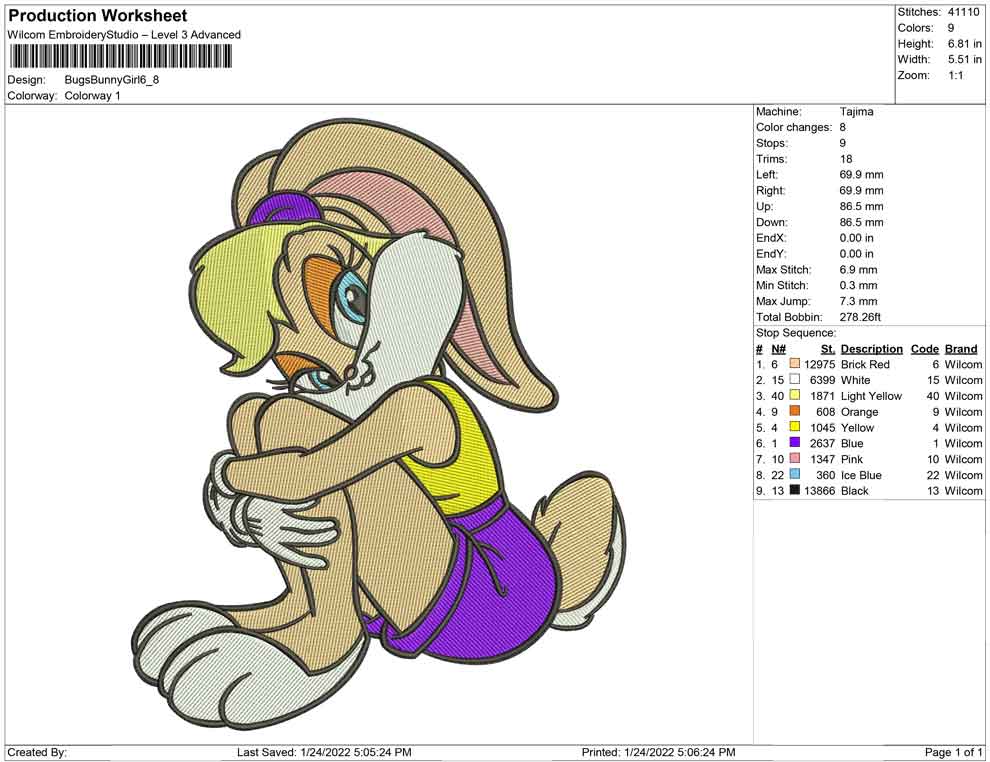
Task: Click the St. column header
Action: (x=828, y=349)
